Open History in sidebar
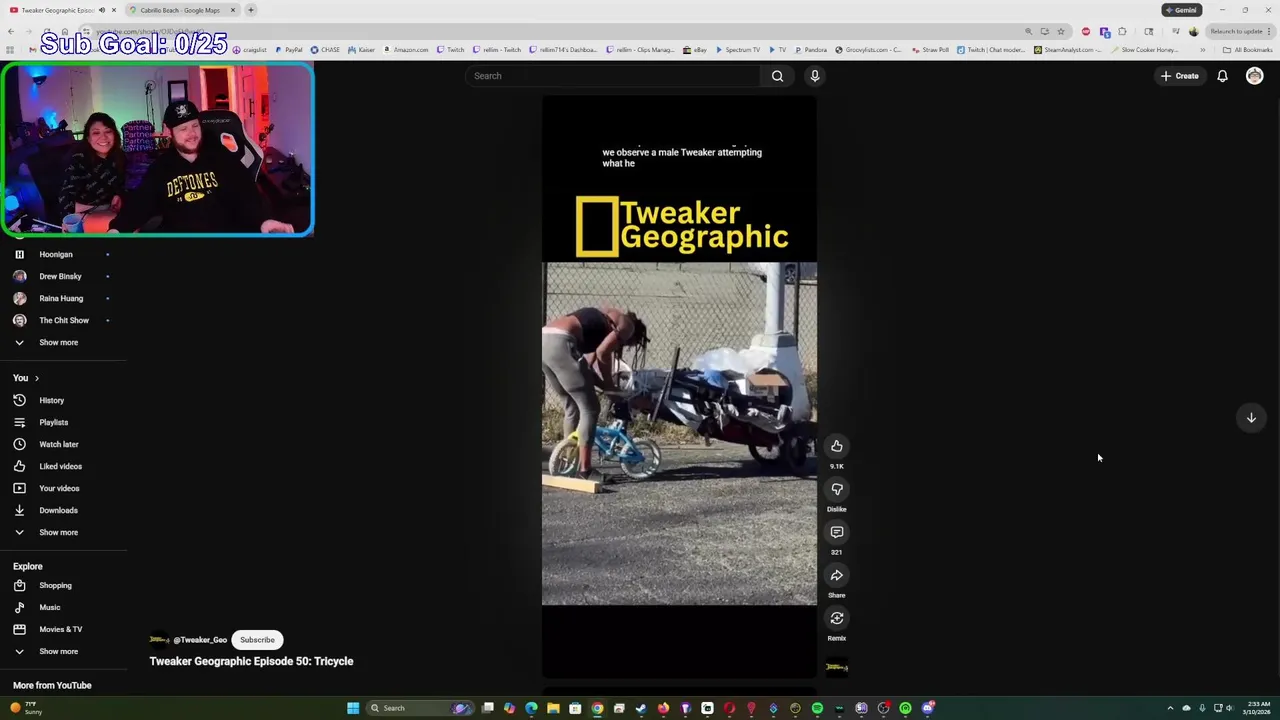Viewport: 1280px width, 720px height. point(51,400)
